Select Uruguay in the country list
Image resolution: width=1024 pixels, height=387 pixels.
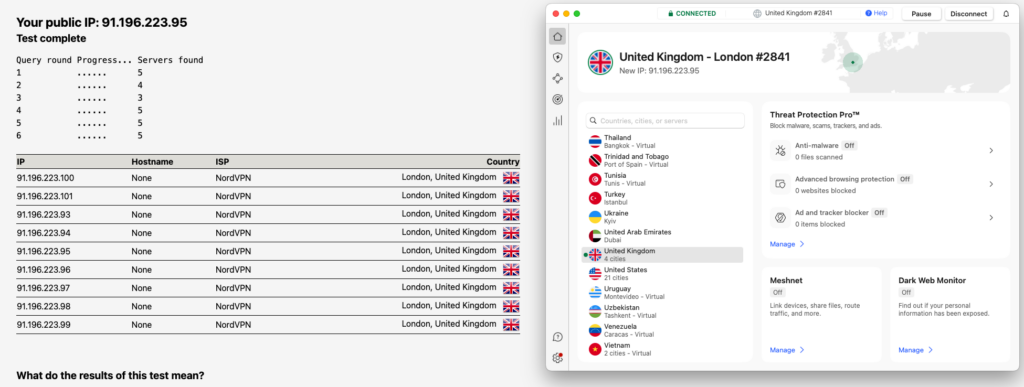(x=662, y=292)
